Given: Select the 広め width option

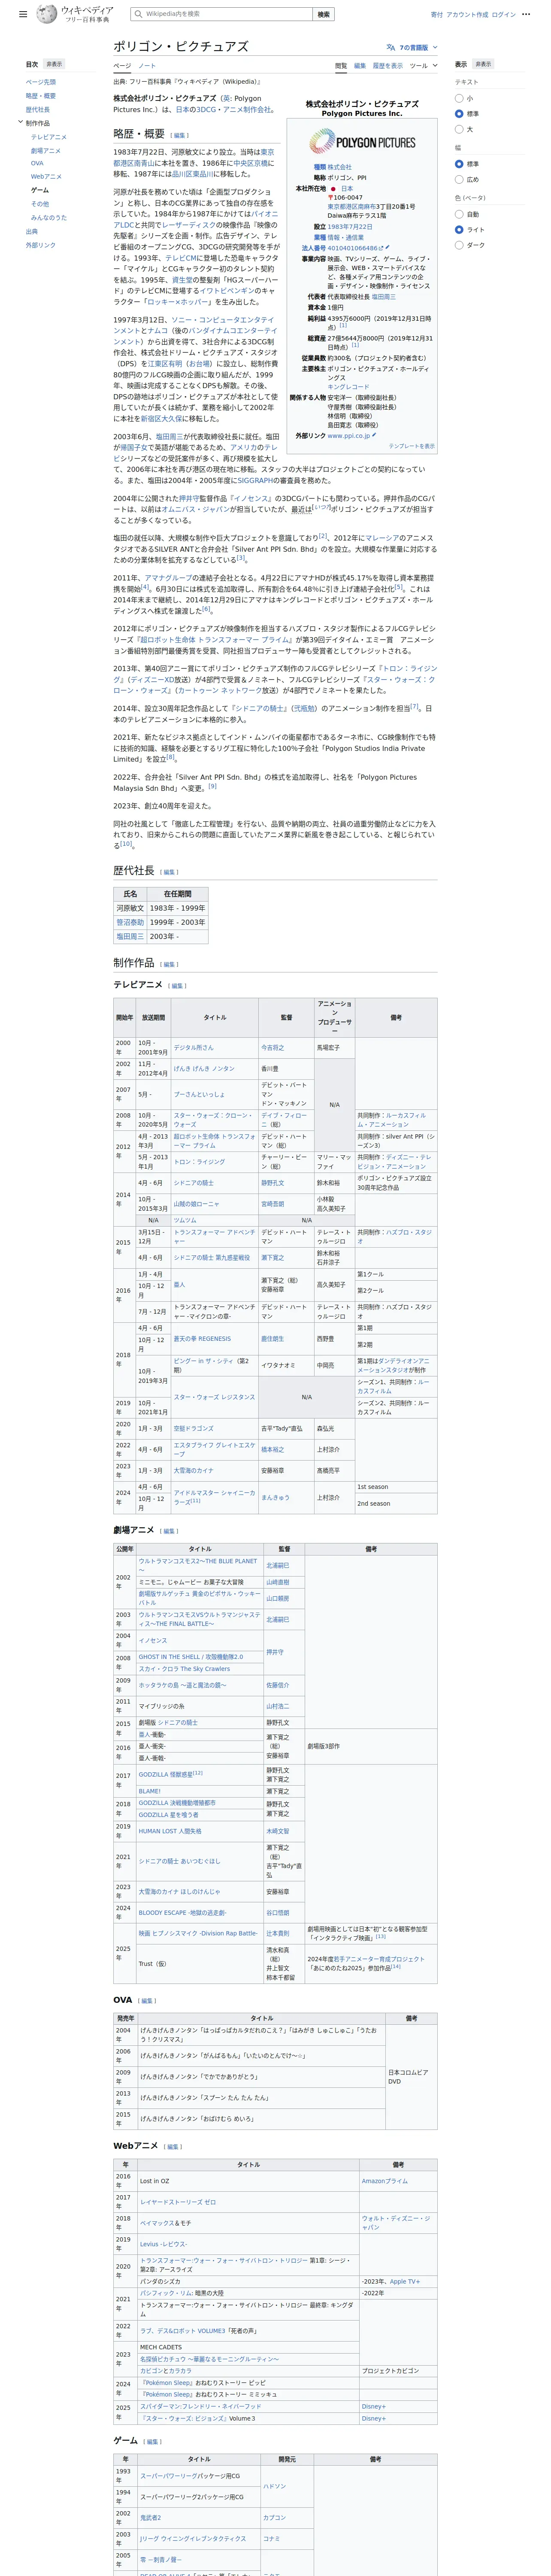Looking at the screenshot, I should (459, 179).
